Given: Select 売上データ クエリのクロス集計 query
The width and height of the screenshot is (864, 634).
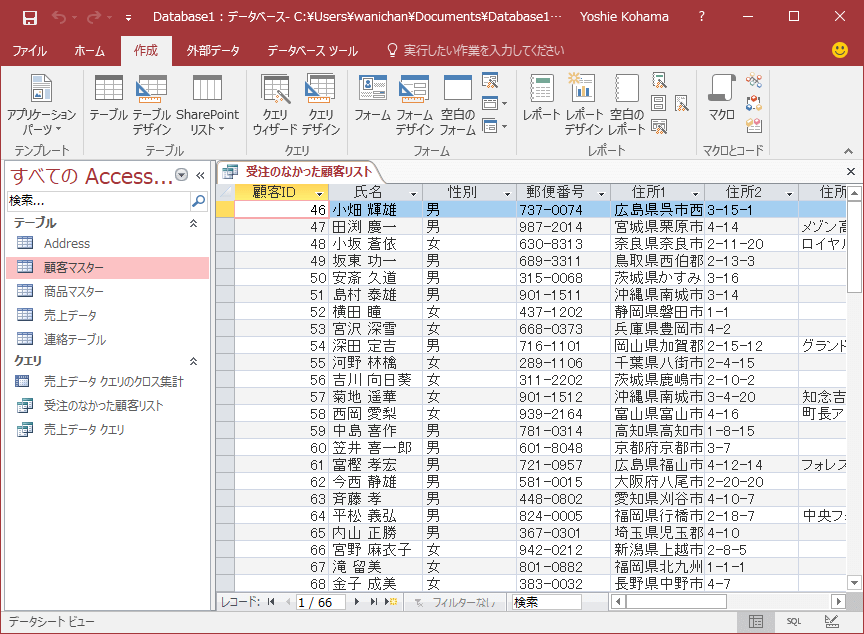Looking at the screenshot, I should [108, 382].
